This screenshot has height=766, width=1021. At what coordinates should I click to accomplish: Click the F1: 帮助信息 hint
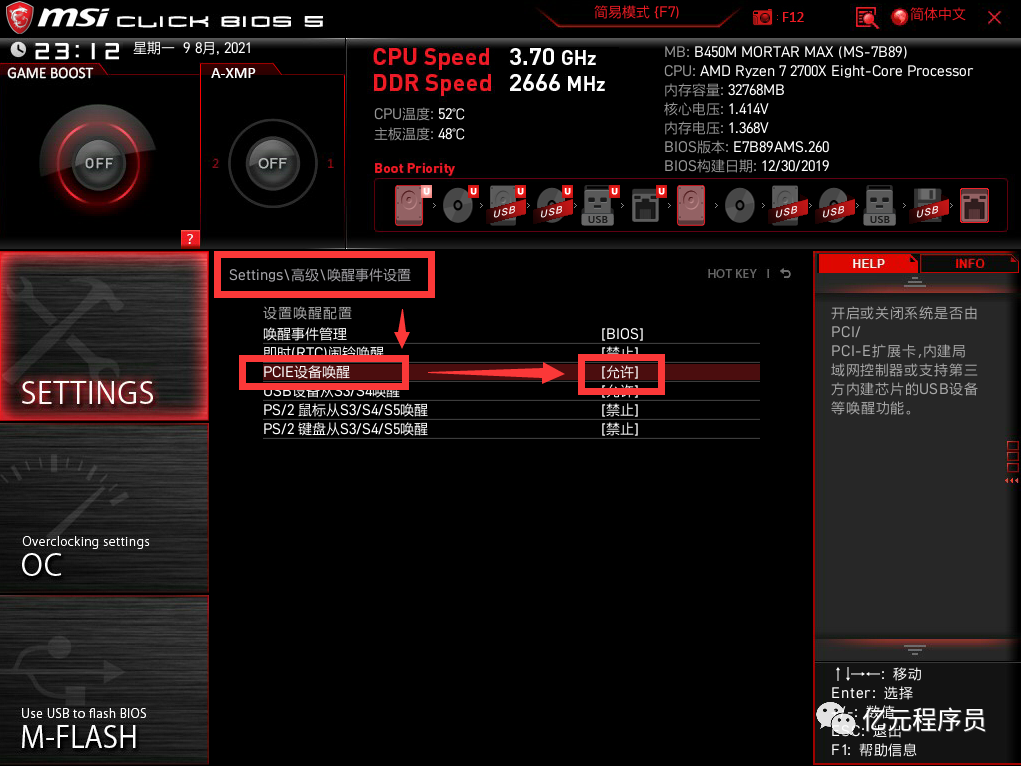click(x=873, y=750)
